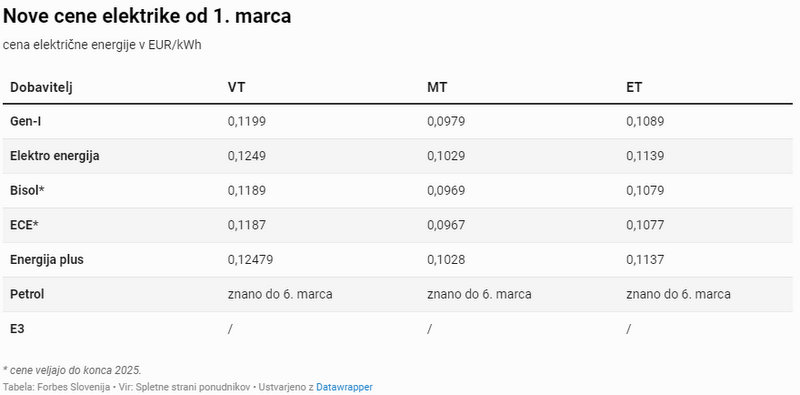This screenshot has height=395, width=800.
Task: Click Gen-I VT price 0,1199
Action: (247, 121)
